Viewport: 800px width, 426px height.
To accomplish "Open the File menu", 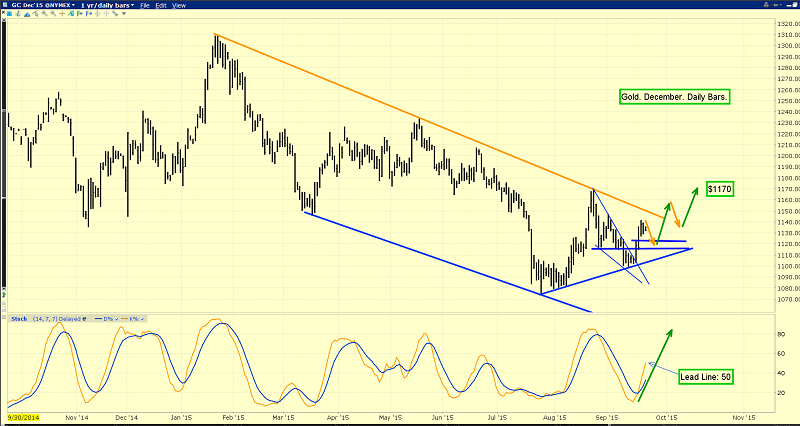I will click(x=145, y=5).
